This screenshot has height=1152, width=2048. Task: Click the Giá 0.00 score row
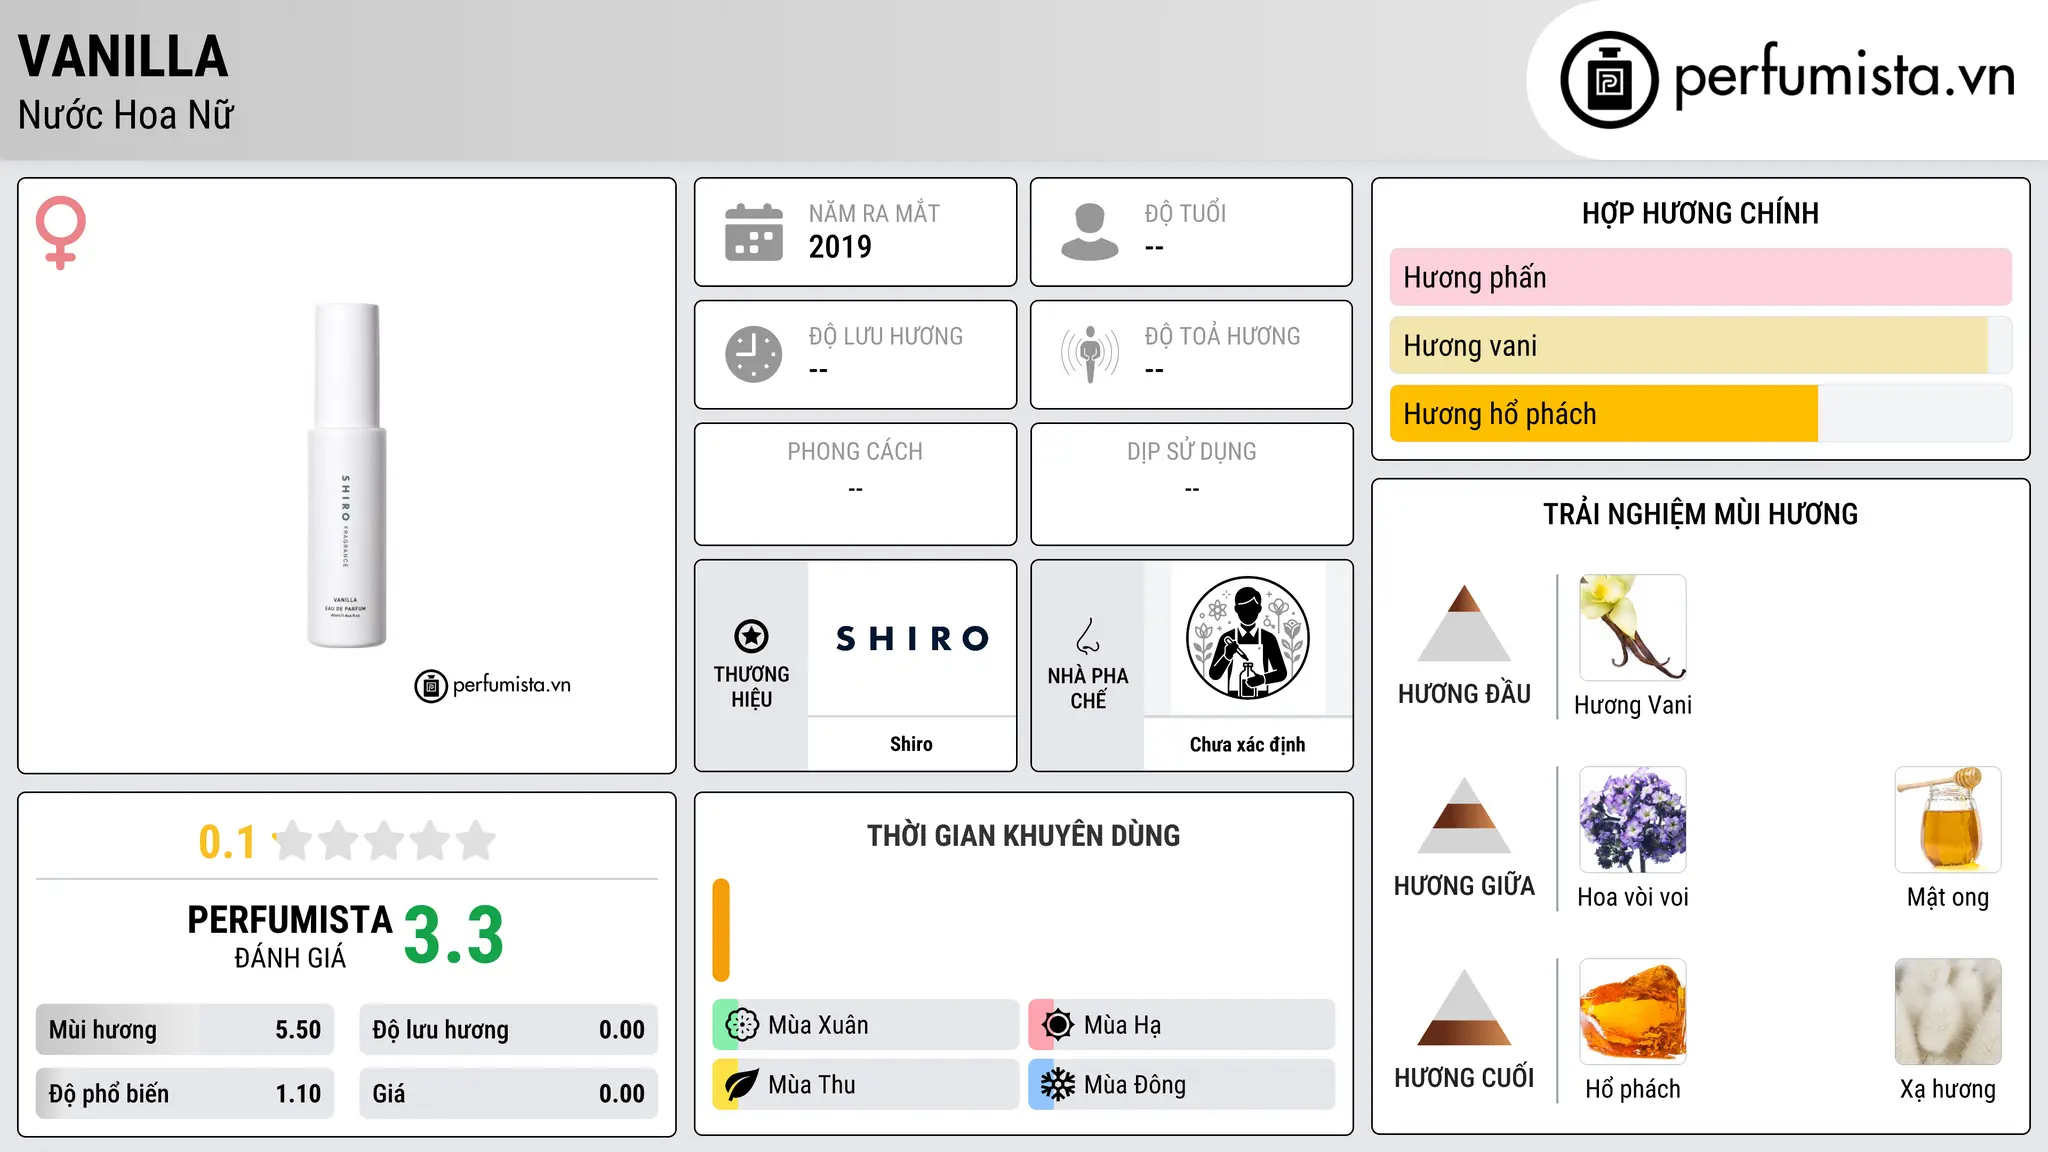point(508,1094)
